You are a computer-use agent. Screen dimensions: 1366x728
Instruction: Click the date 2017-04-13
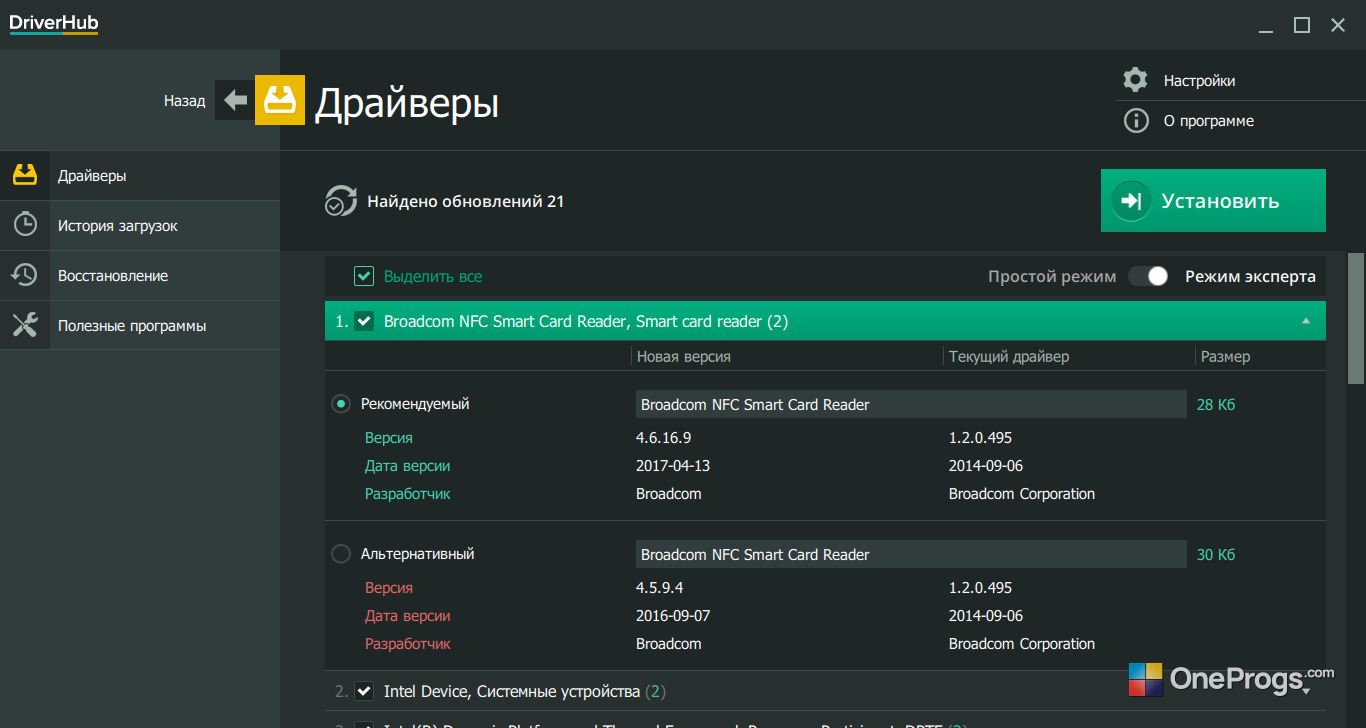click(673, 466)
